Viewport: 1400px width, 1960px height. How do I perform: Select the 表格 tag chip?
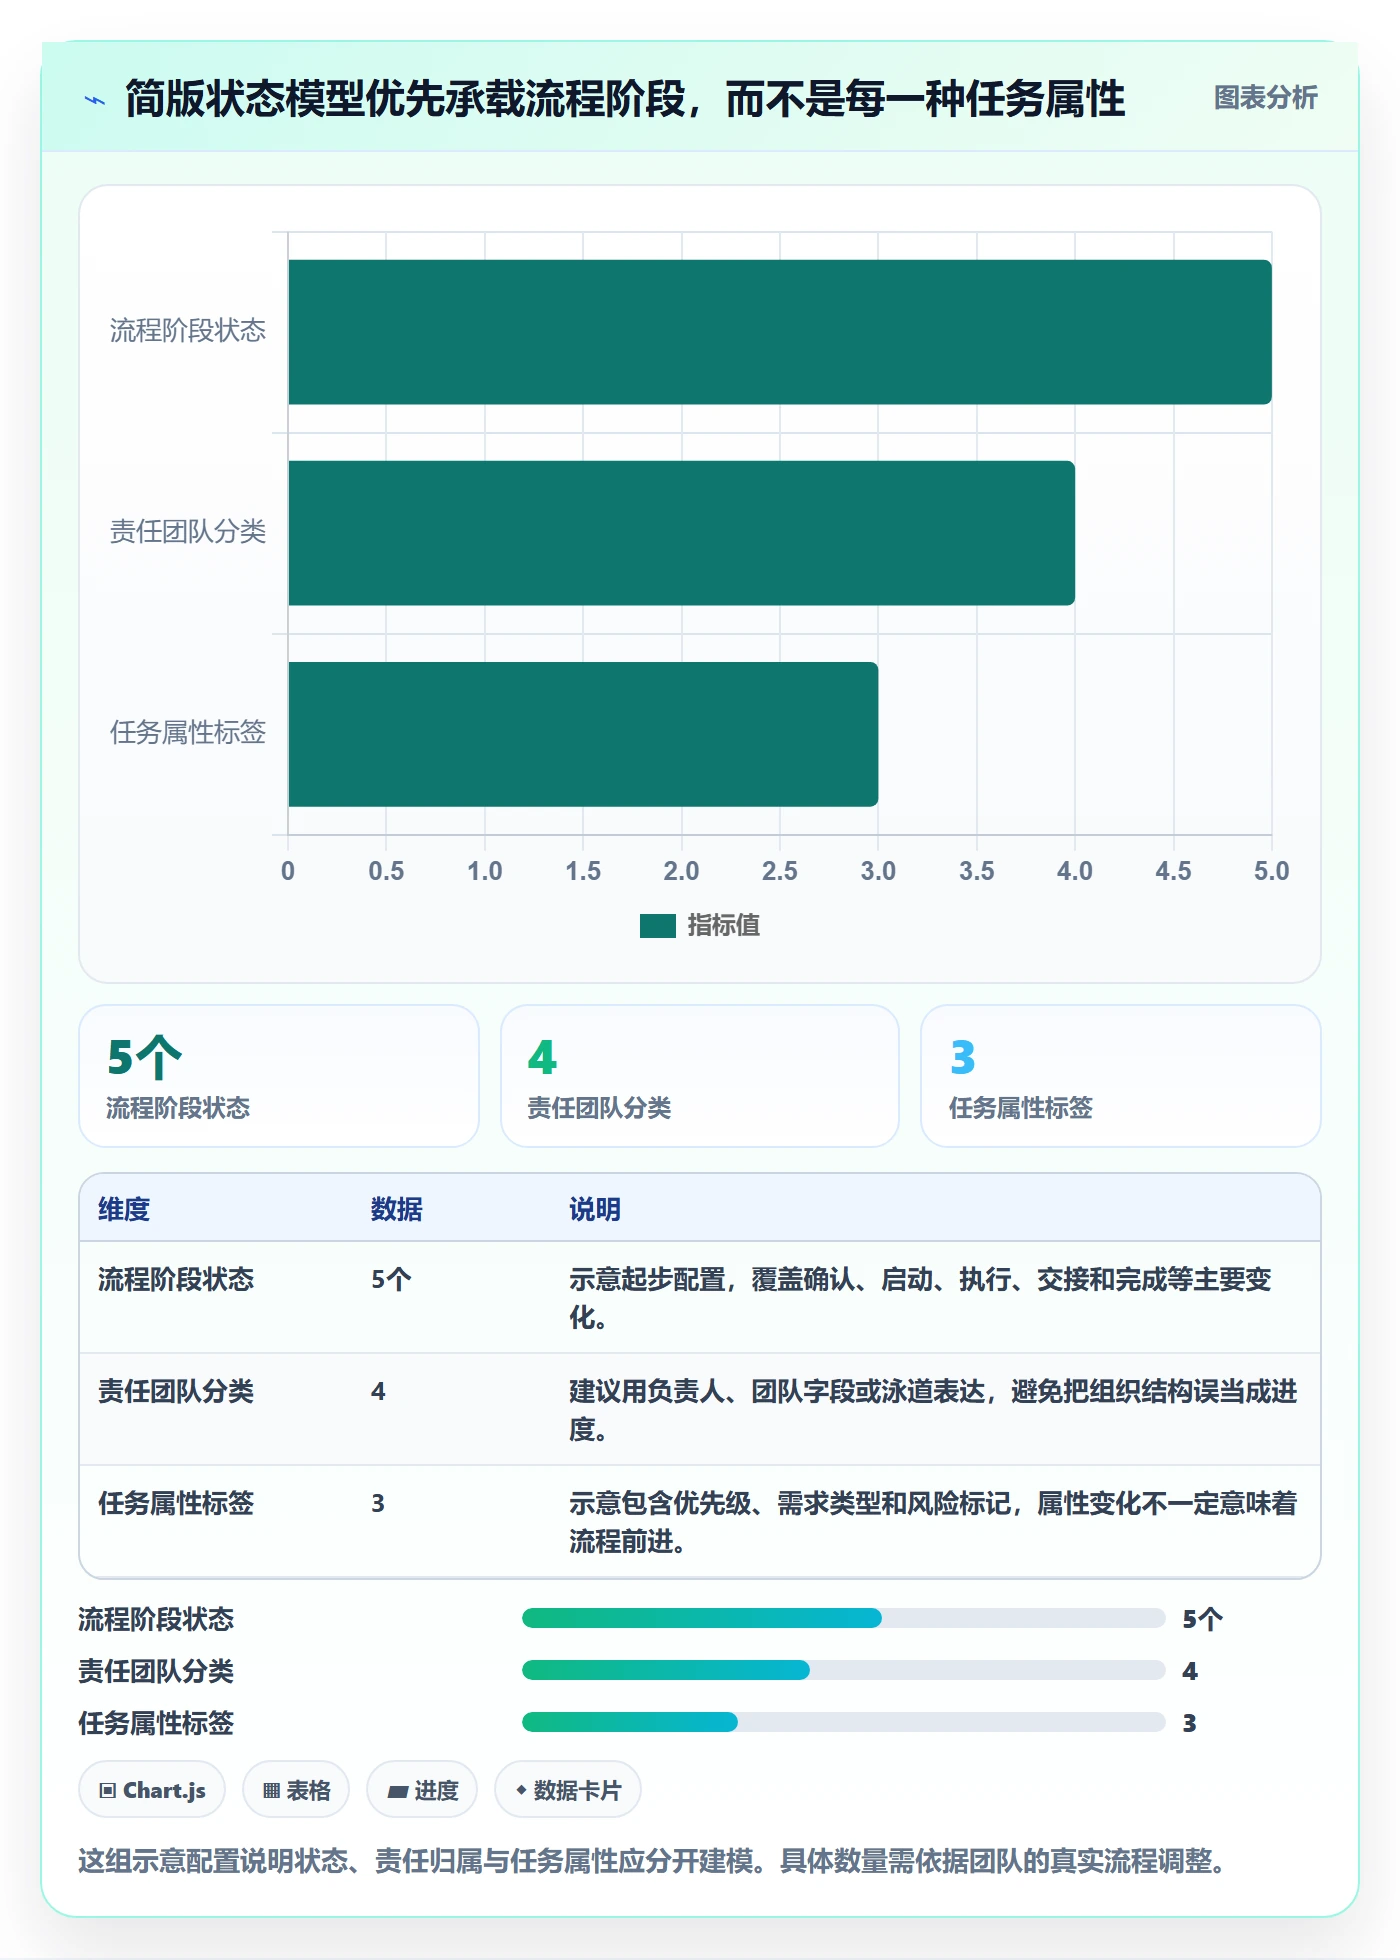296,1790
